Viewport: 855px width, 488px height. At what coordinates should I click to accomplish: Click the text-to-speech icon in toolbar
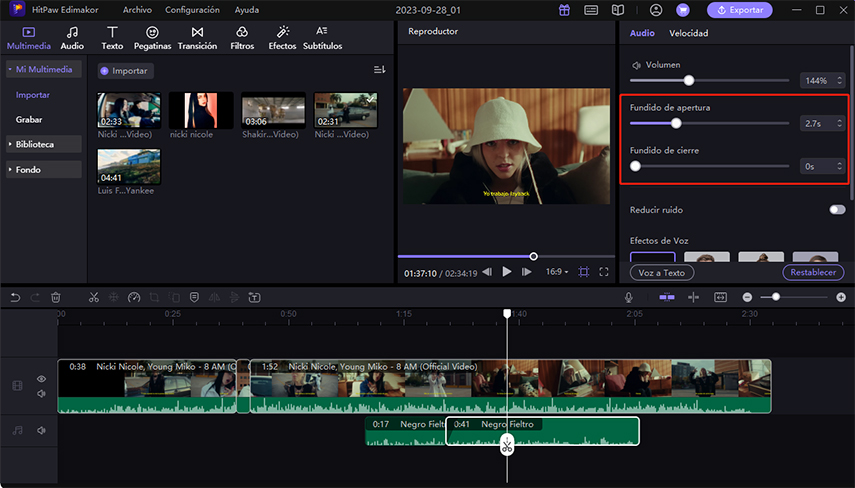point(254,297)
